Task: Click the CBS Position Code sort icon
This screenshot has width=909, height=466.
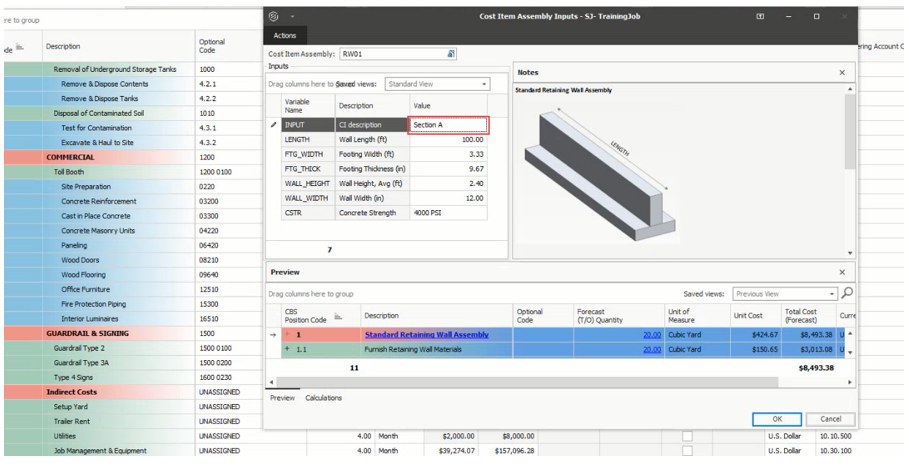Action: (x=336, y=317)
